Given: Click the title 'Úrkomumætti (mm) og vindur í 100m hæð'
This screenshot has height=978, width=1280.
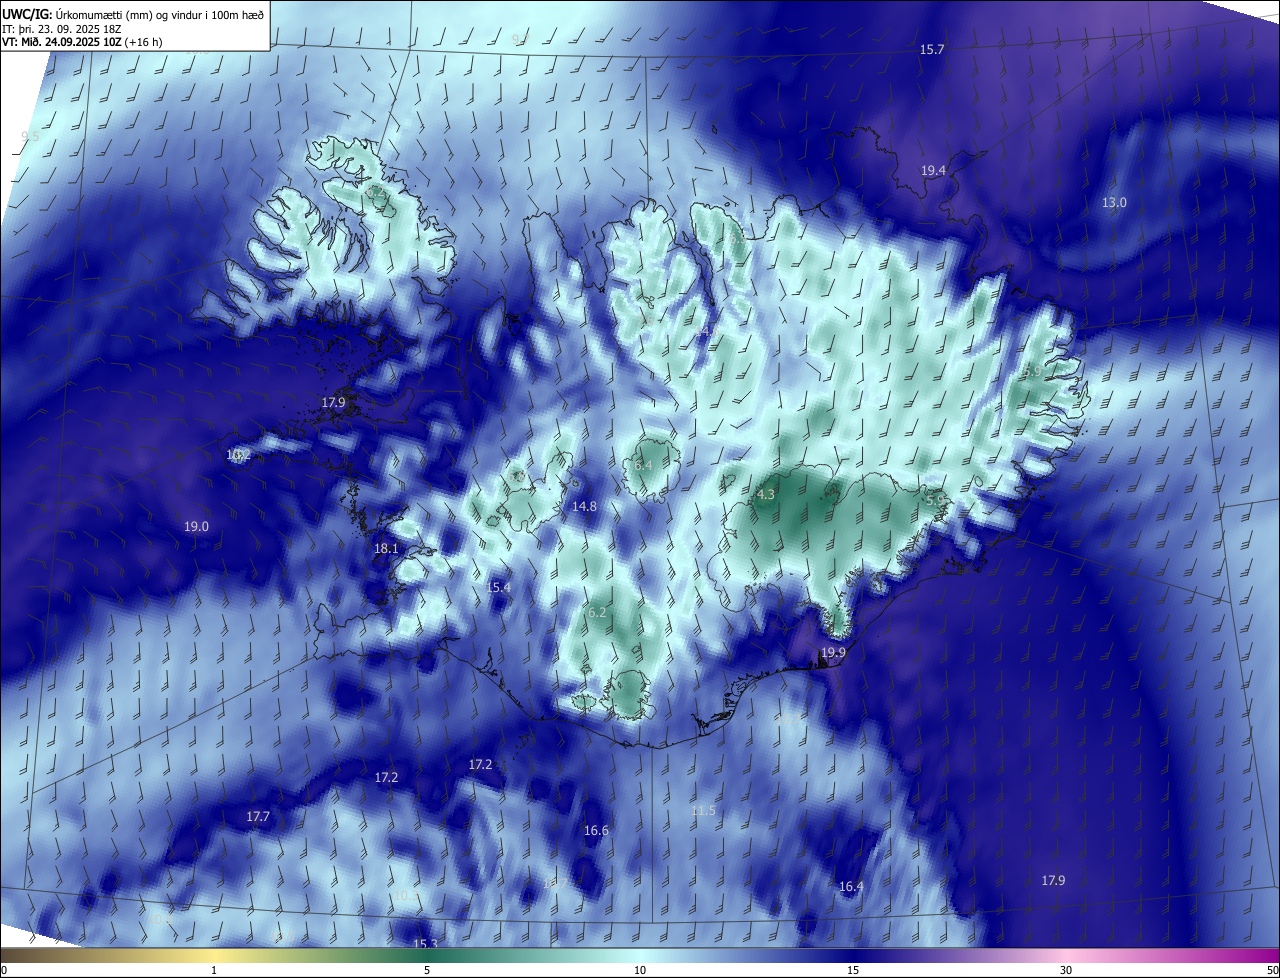Looking at the screenshot, I should [x=157, y=13].
